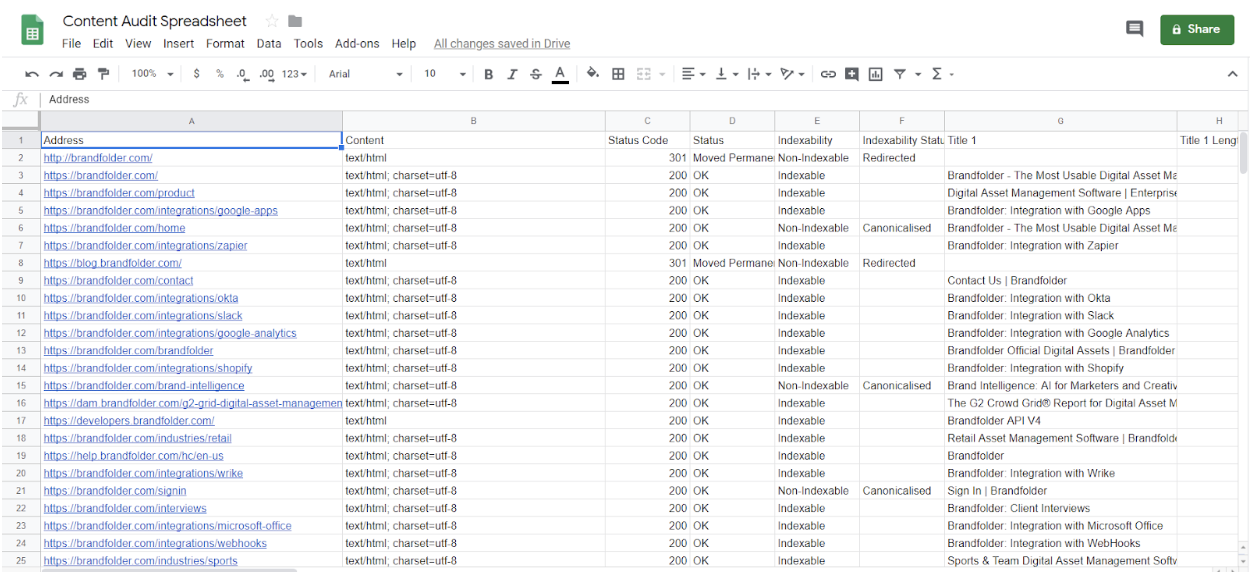Viewport: 1256px width, 582px height.
Task: Toggle italic formatting
Action: [513, 74]
